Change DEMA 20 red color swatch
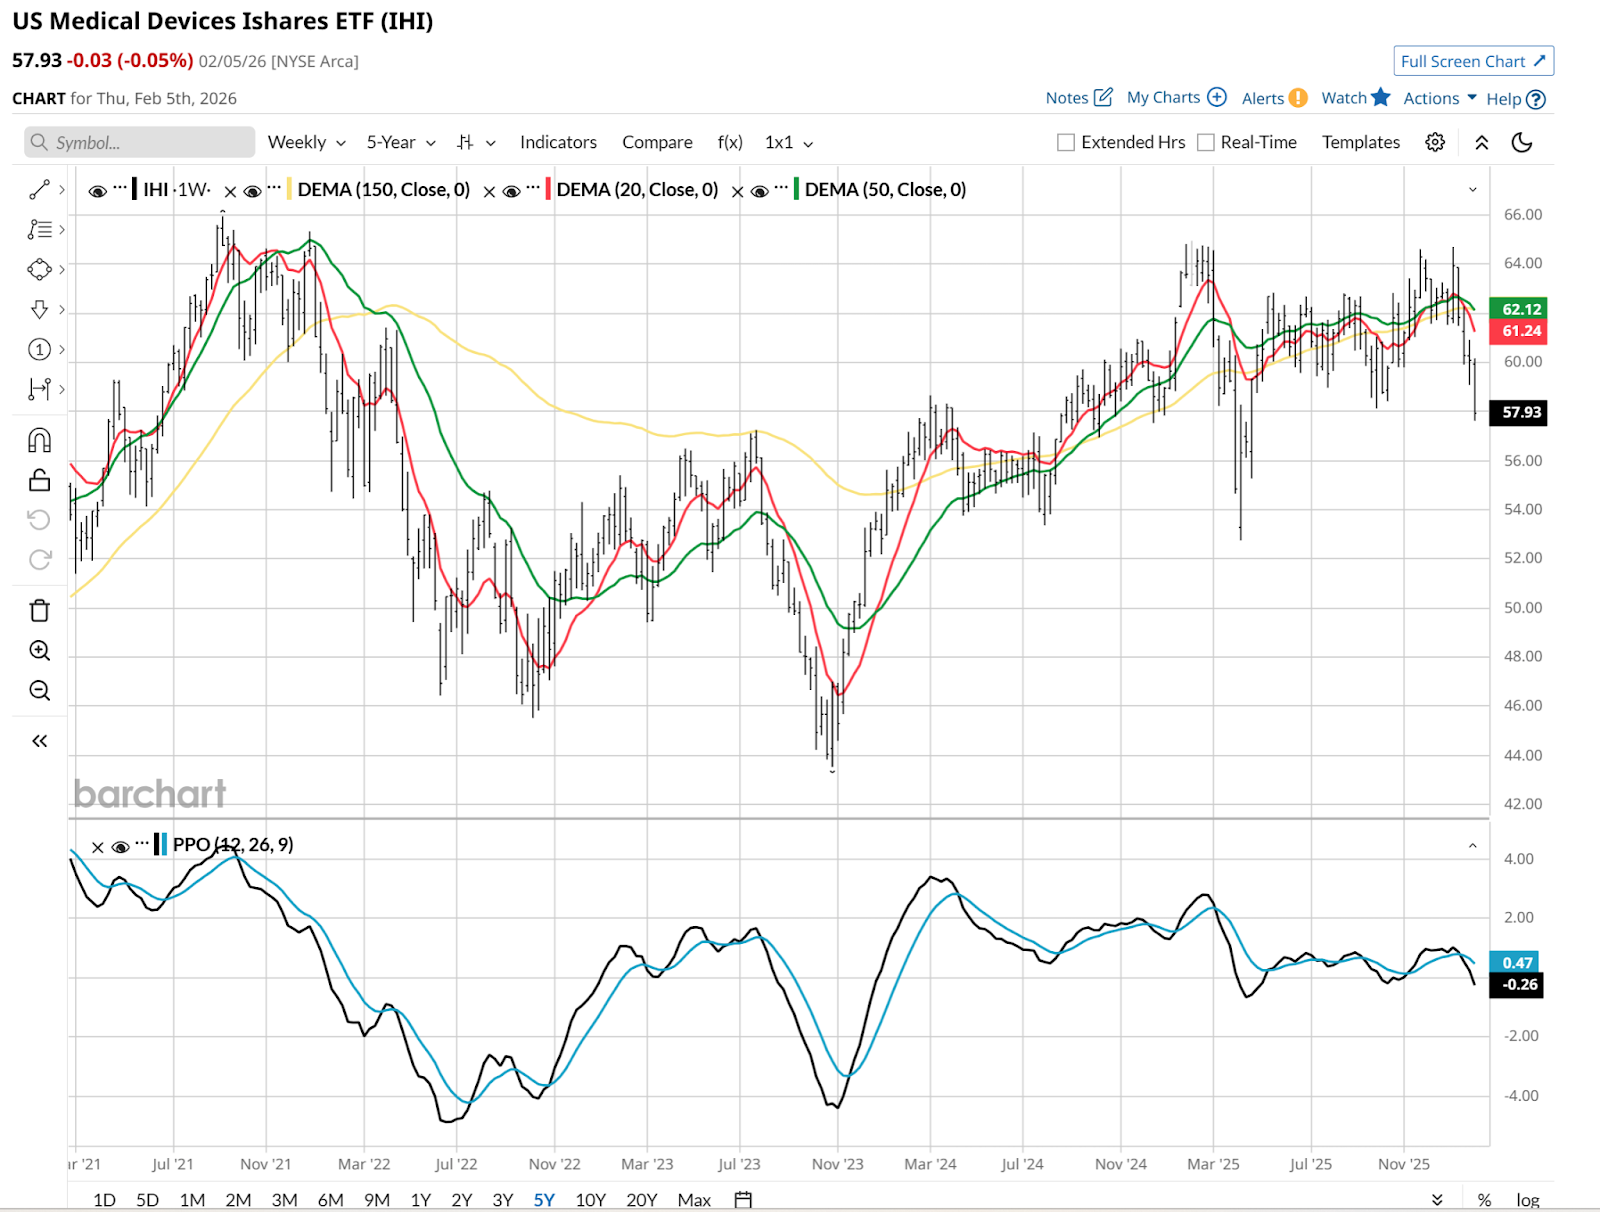Viewport: 1600px width, 1212px height. point(548,189)
